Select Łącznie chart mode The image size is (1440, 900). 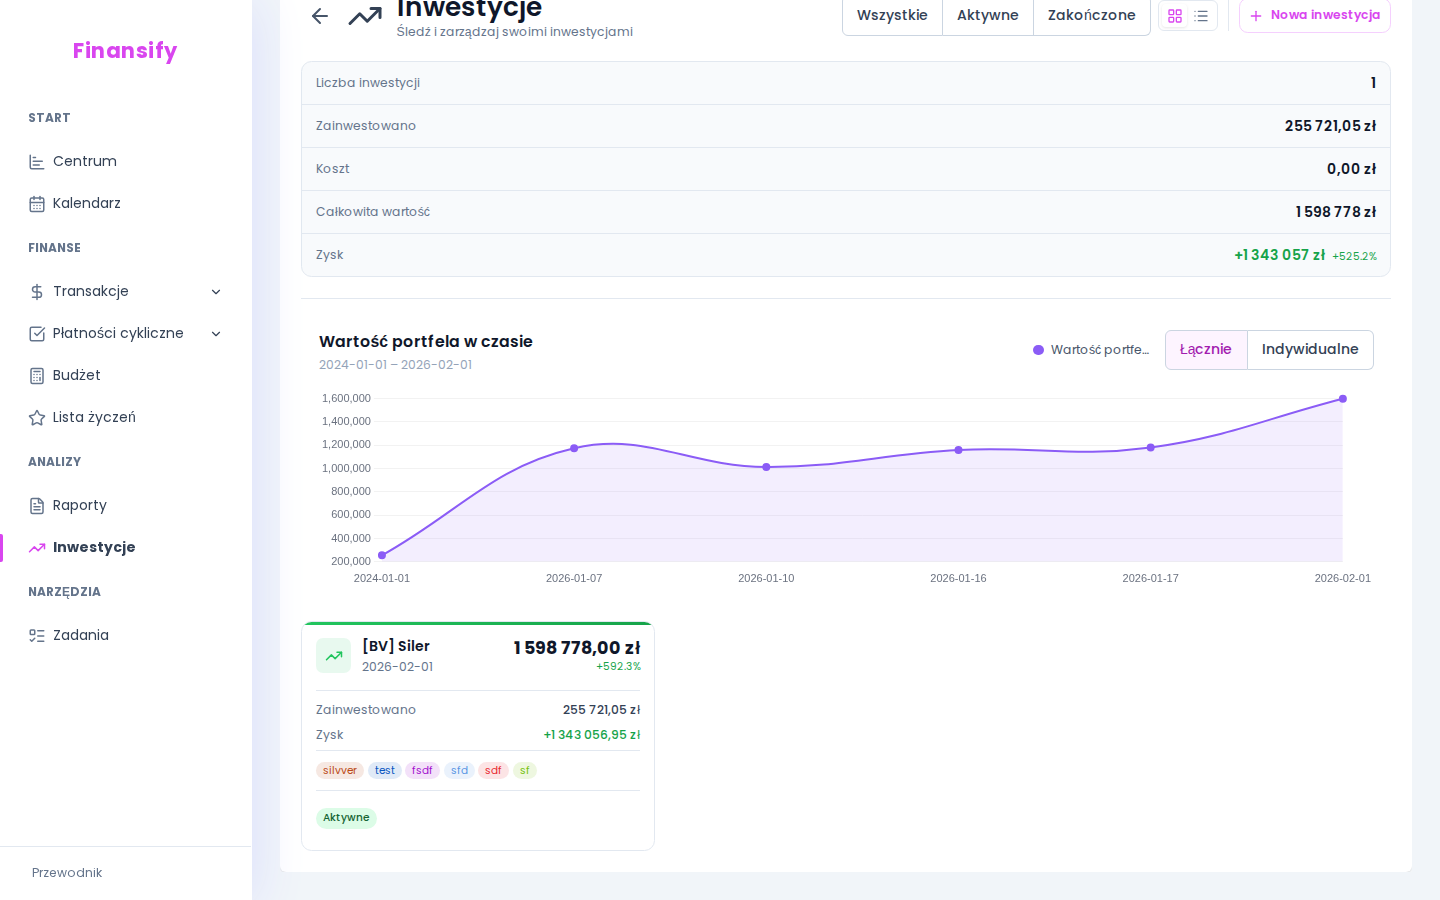pos(1205,350)
